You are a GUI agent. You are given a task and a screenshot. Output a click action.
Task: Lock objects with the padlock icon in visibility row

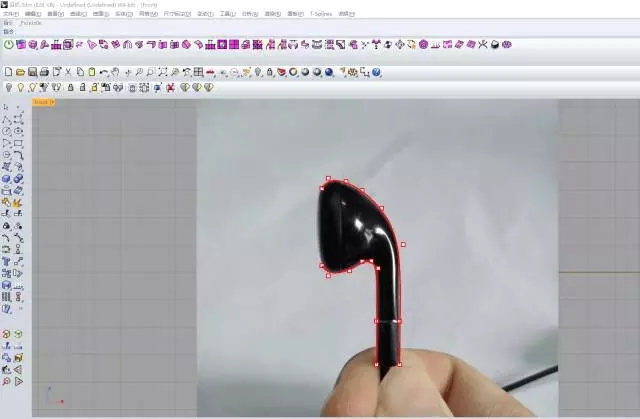[71, 87]
